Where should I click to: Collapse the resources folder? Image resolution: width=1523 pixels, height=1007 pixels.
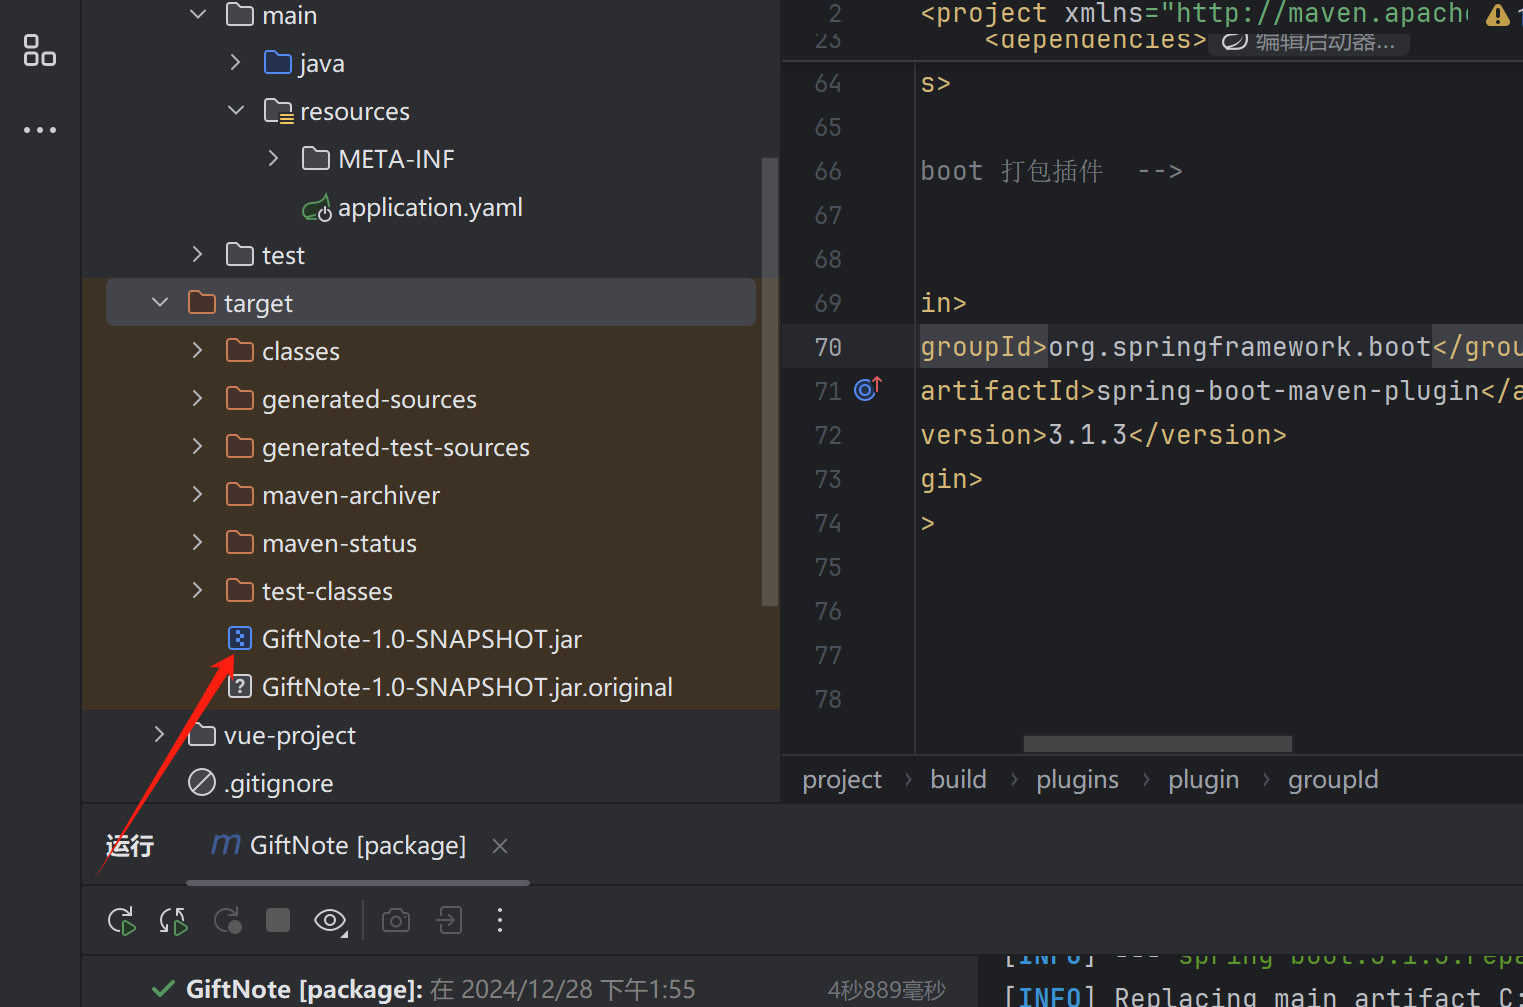pyautogui.click(x=236, y=110)
